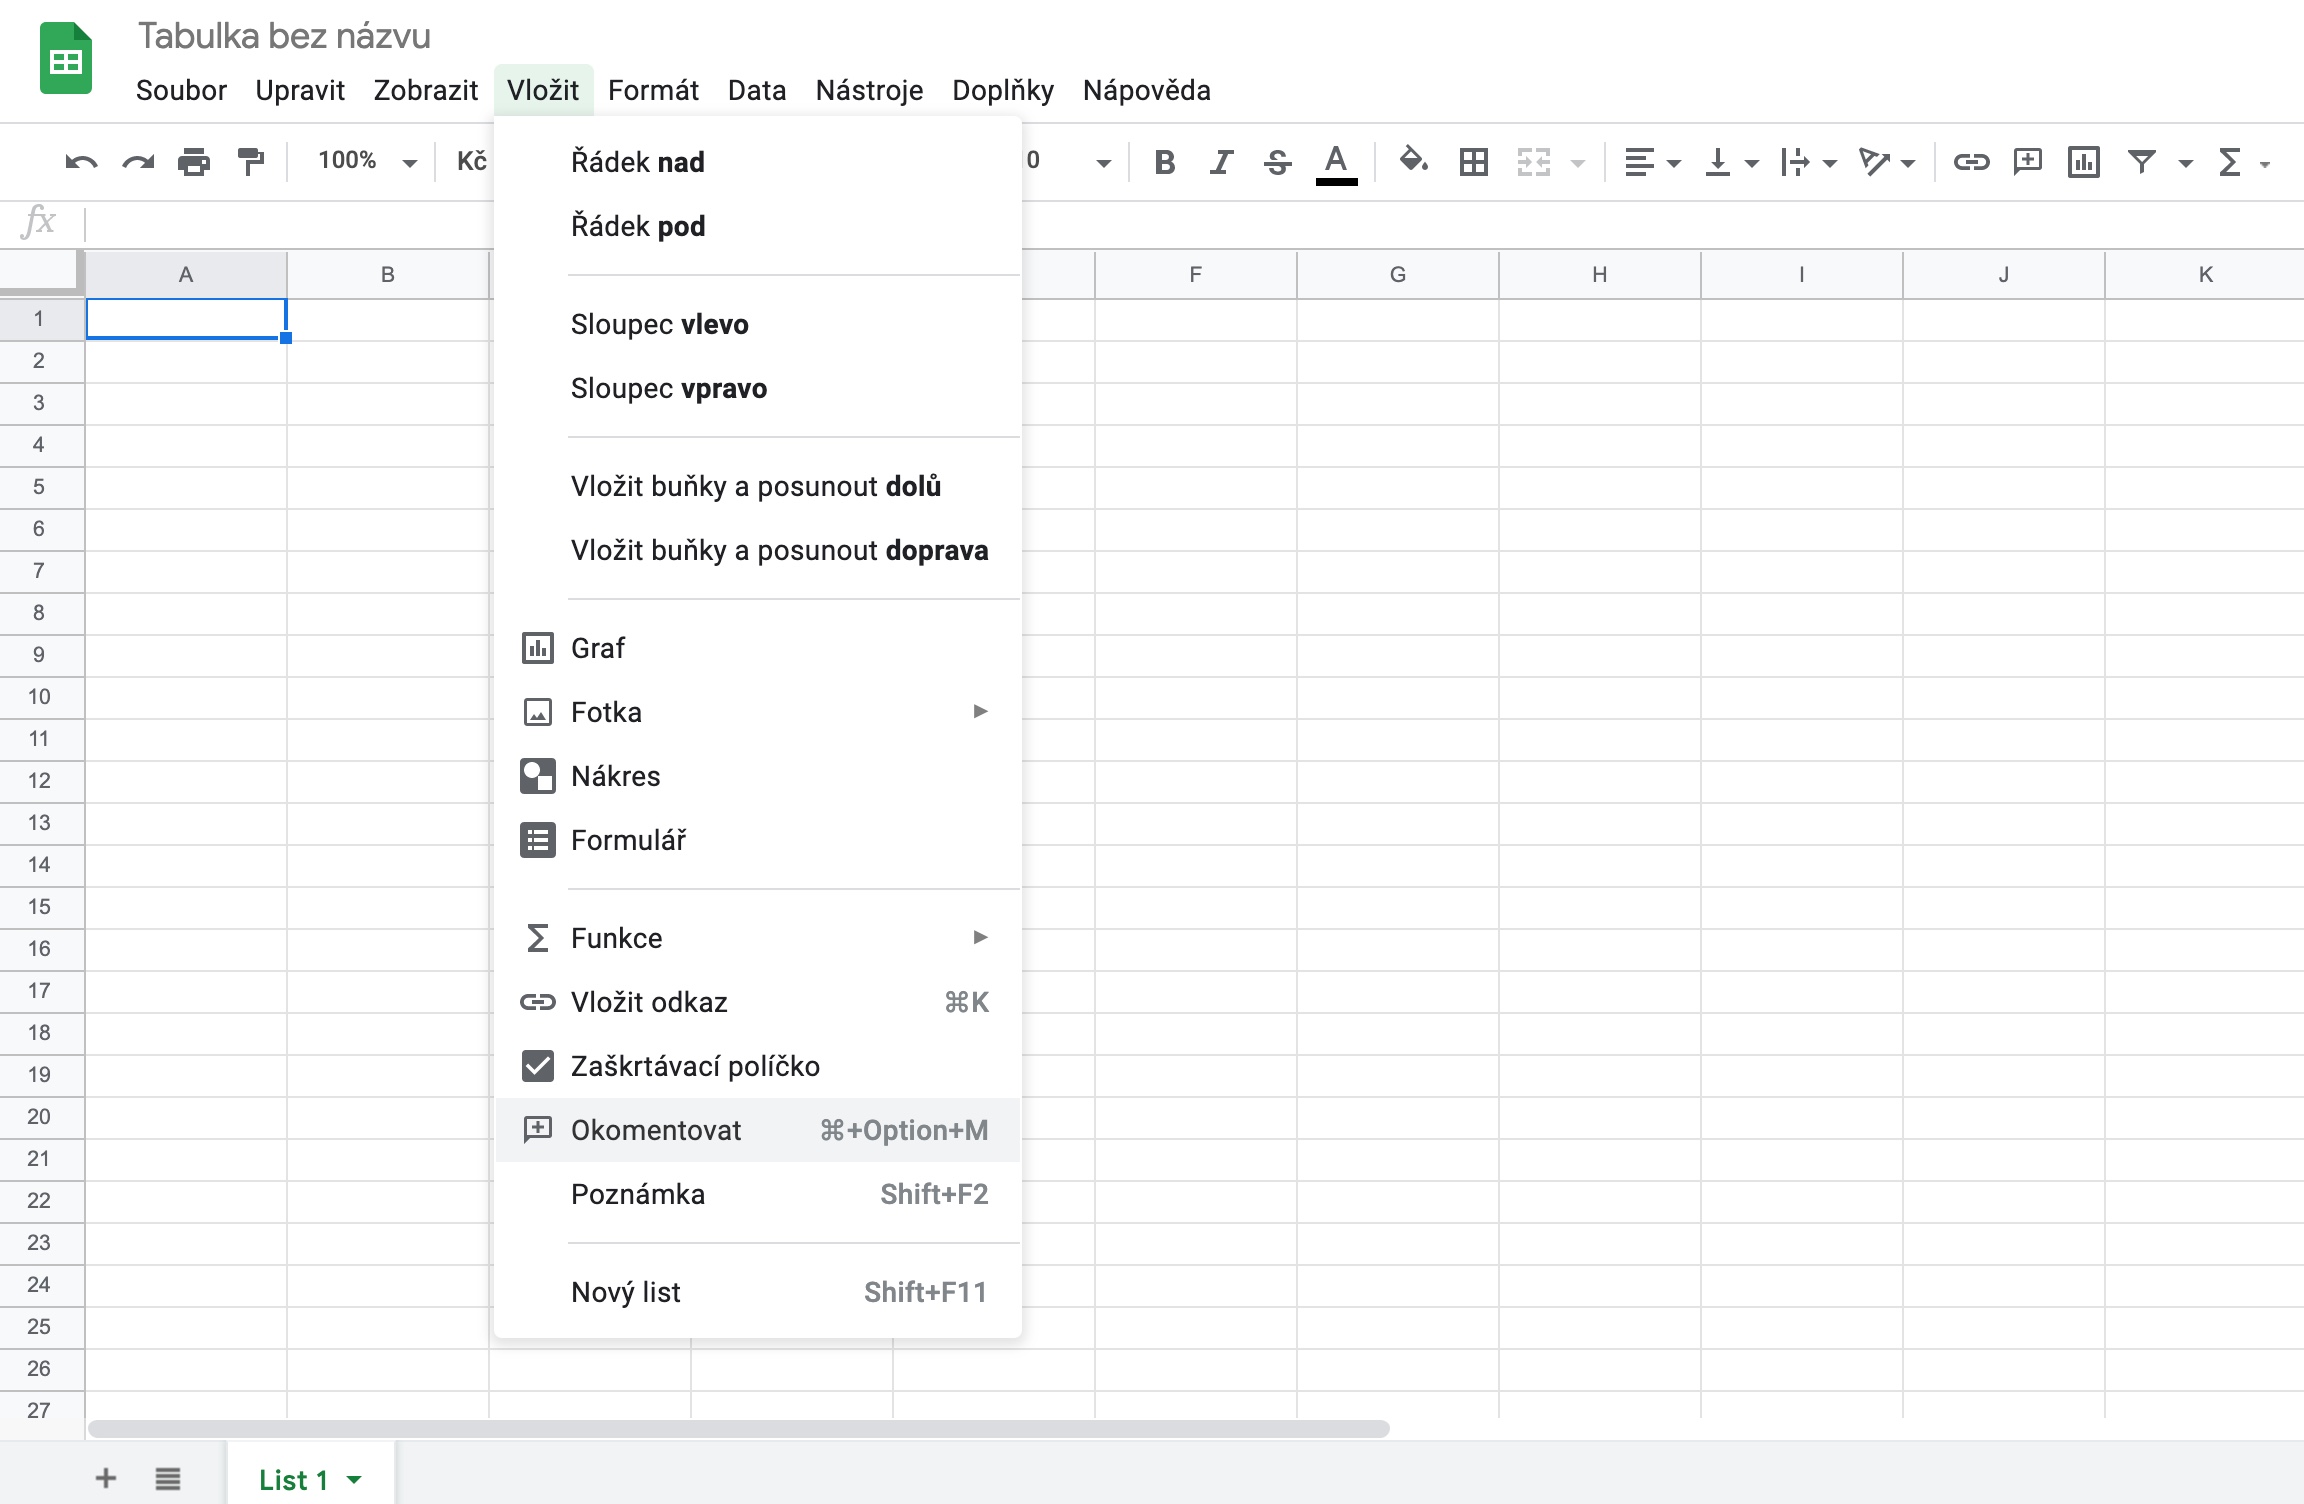Open the Formát menu
The width and height of the screenshot is (2304, 1504).
(653, 90)
